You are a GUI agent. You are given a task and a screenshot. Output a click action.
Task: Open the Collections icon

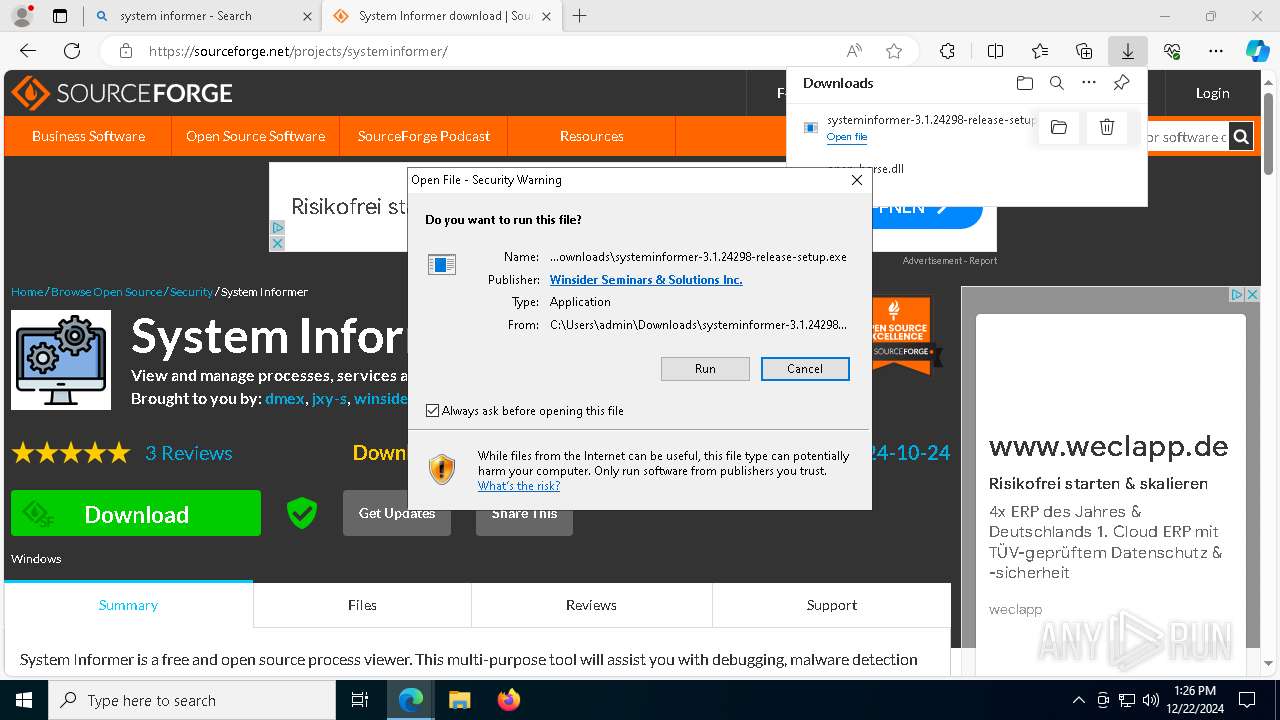click(1084, 51)
